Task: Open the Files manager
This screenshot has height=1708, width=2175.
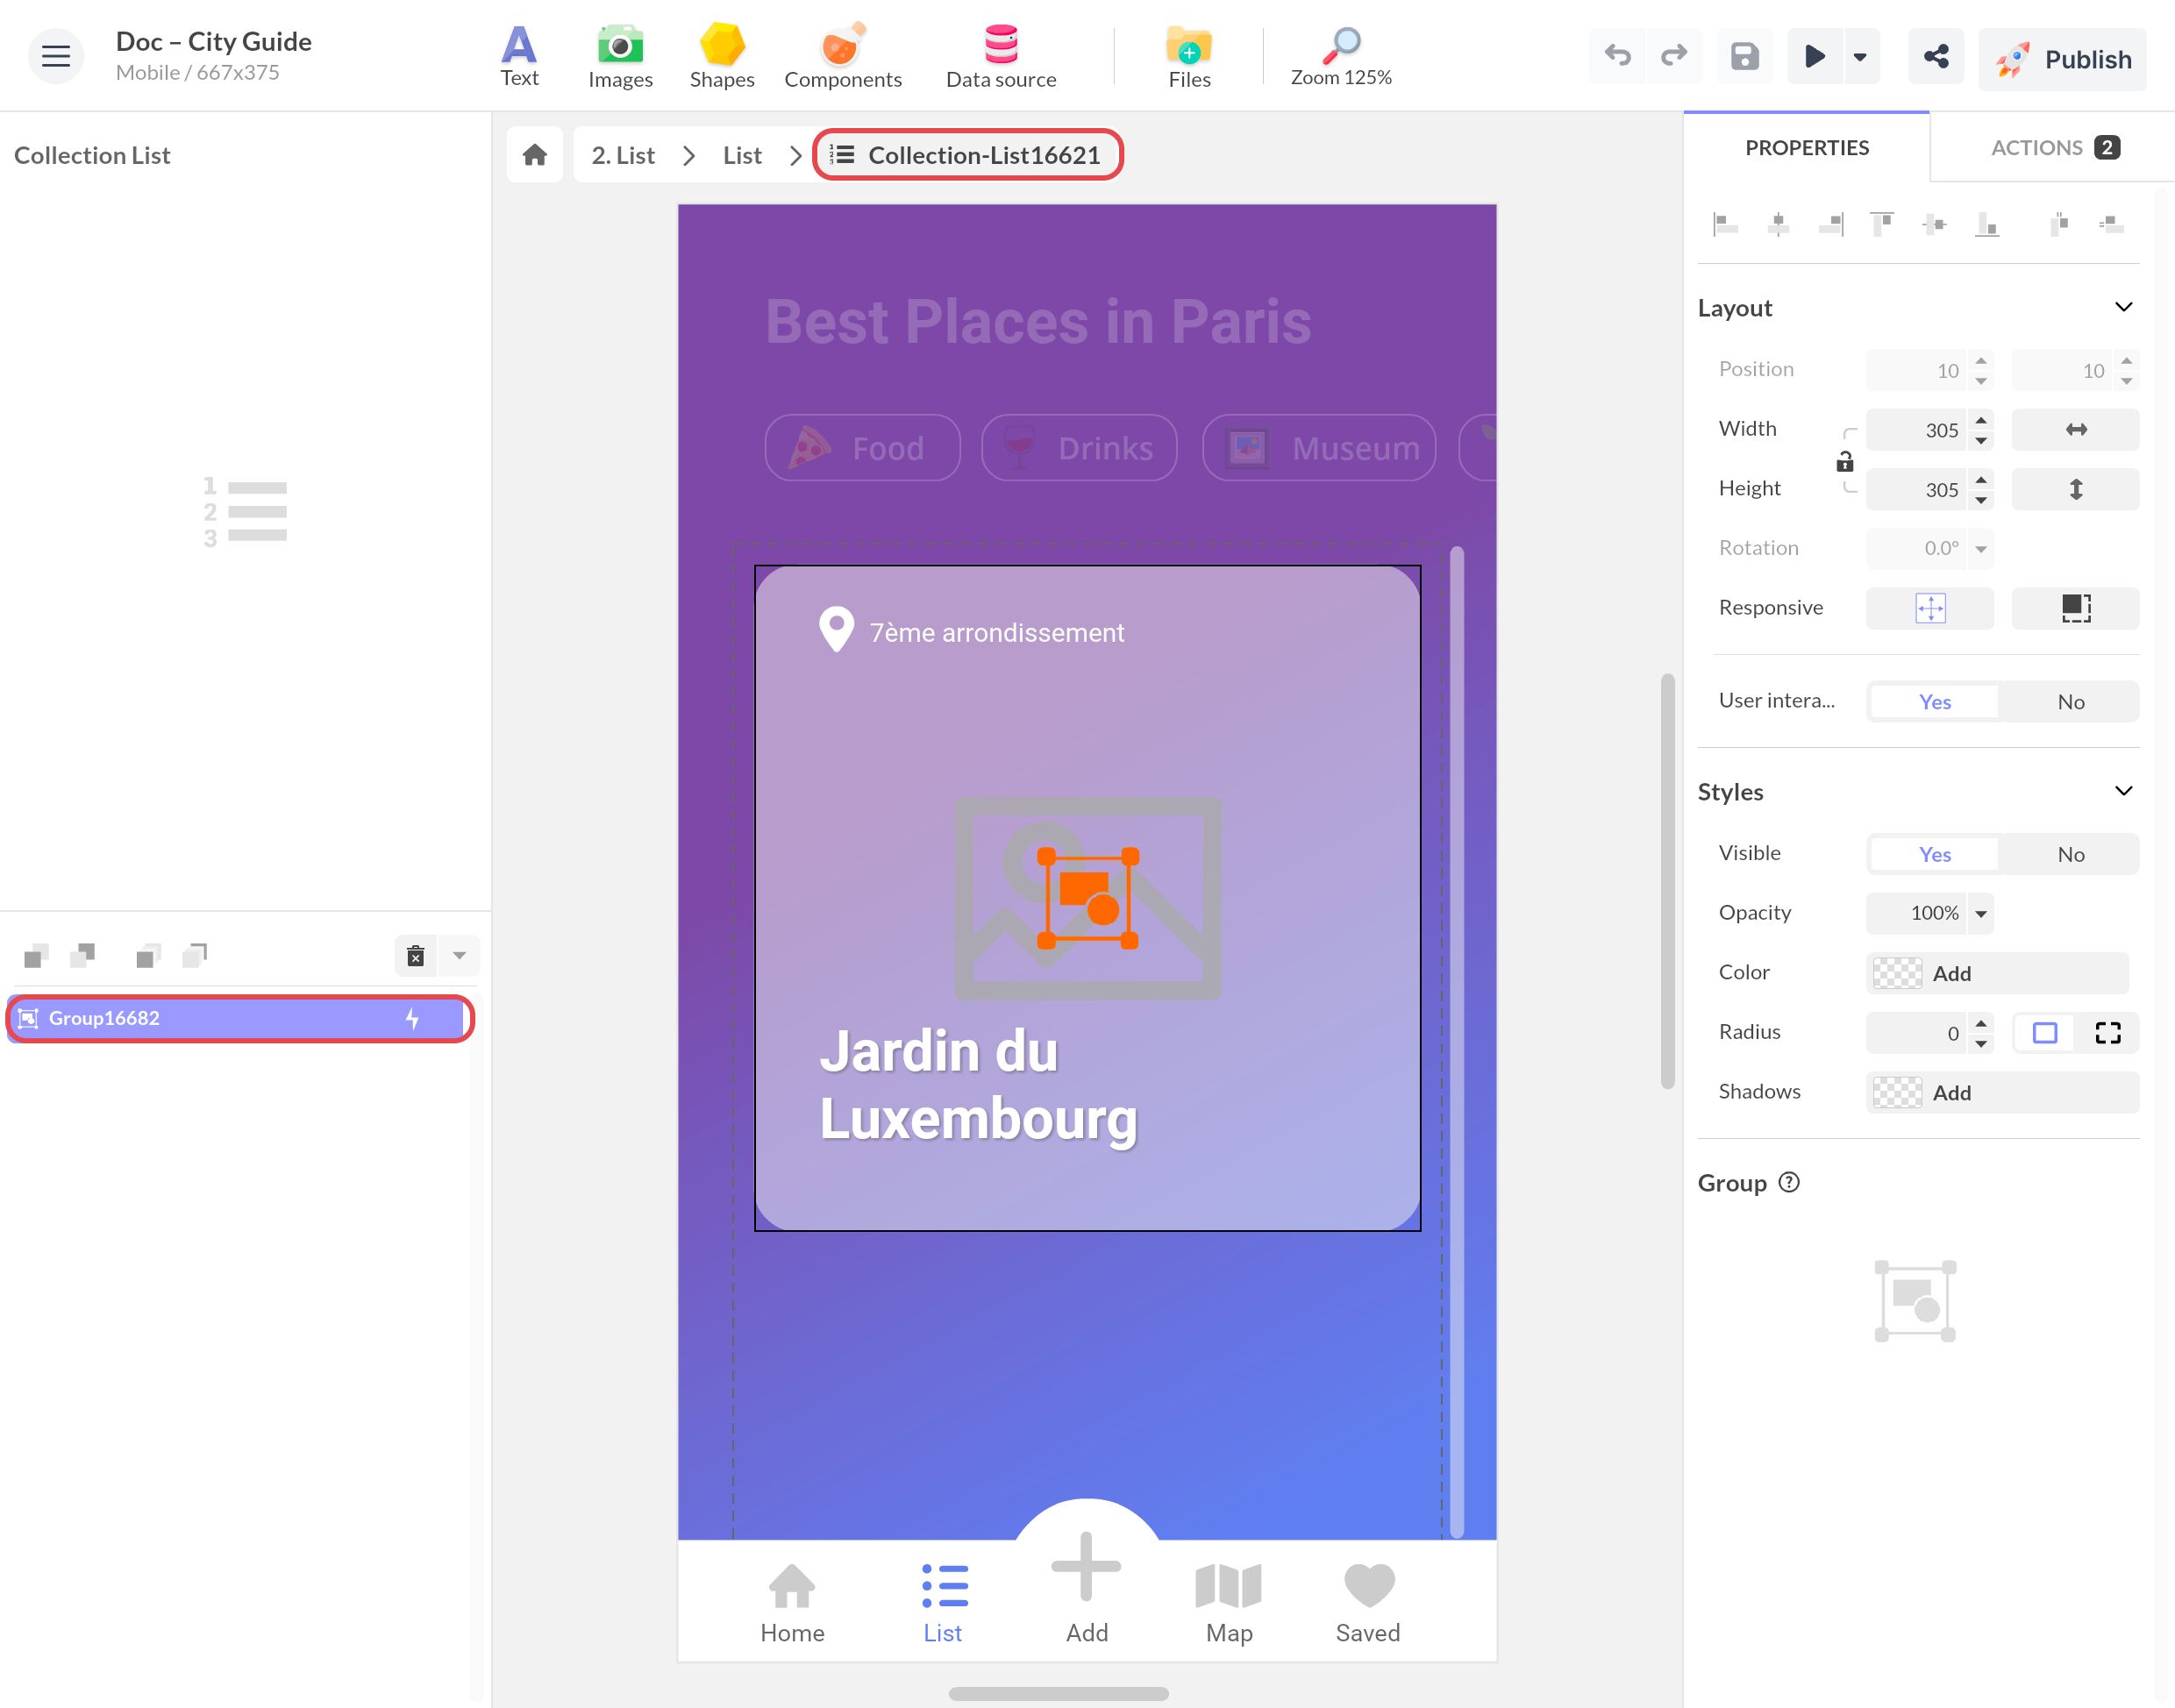Action: (x=1189, y=56)
